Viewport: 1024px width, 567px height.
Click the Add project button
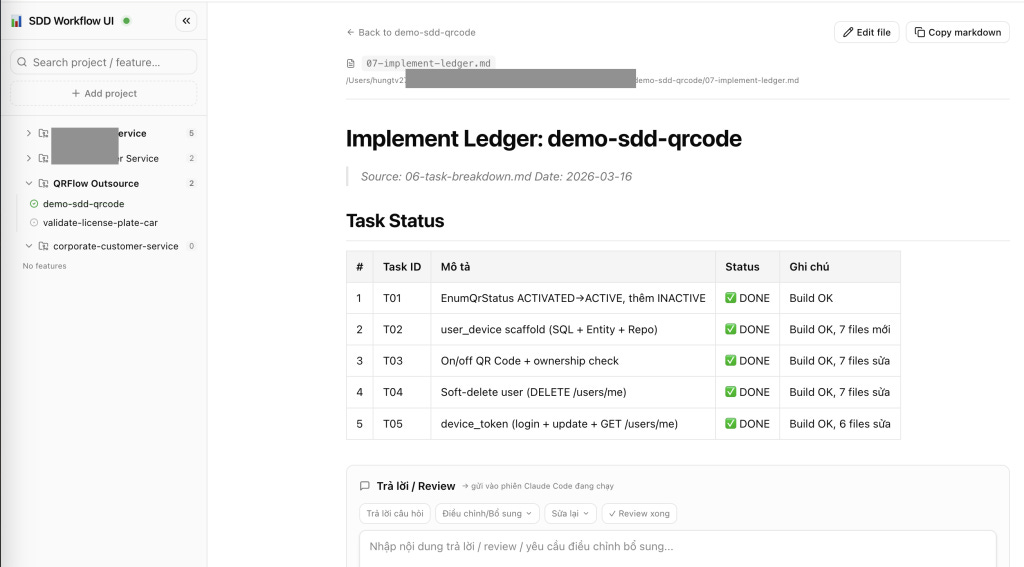click(104, 93)
